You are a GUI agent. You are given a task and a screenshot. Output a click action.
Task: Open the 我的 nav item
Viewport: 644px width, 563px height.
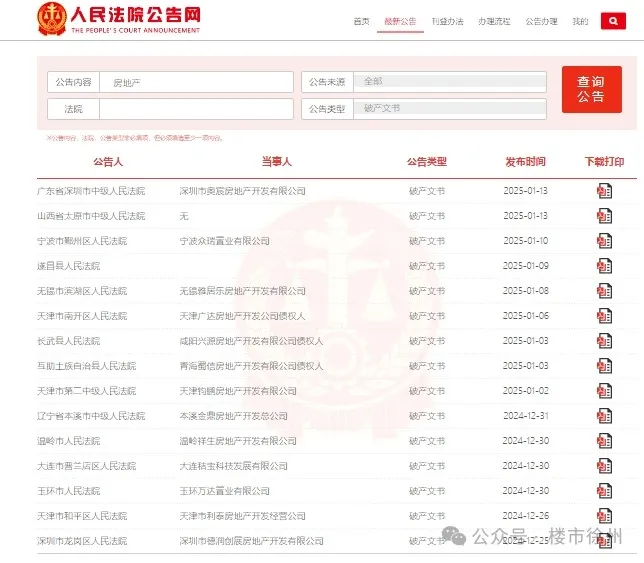[x=580, y=21]
